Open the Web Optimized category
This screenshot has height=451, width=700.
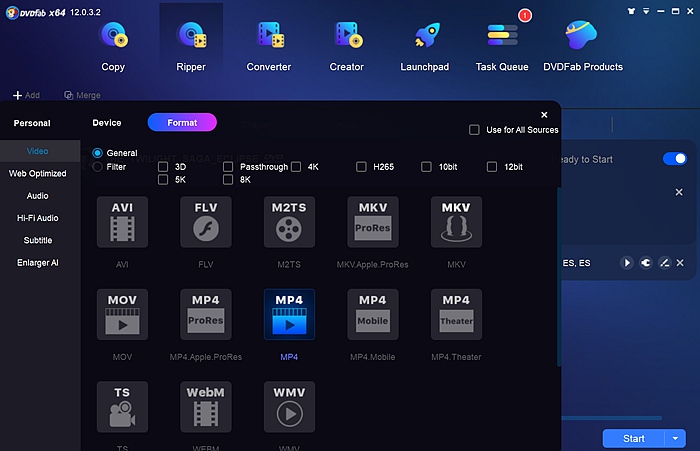[38, 173]
